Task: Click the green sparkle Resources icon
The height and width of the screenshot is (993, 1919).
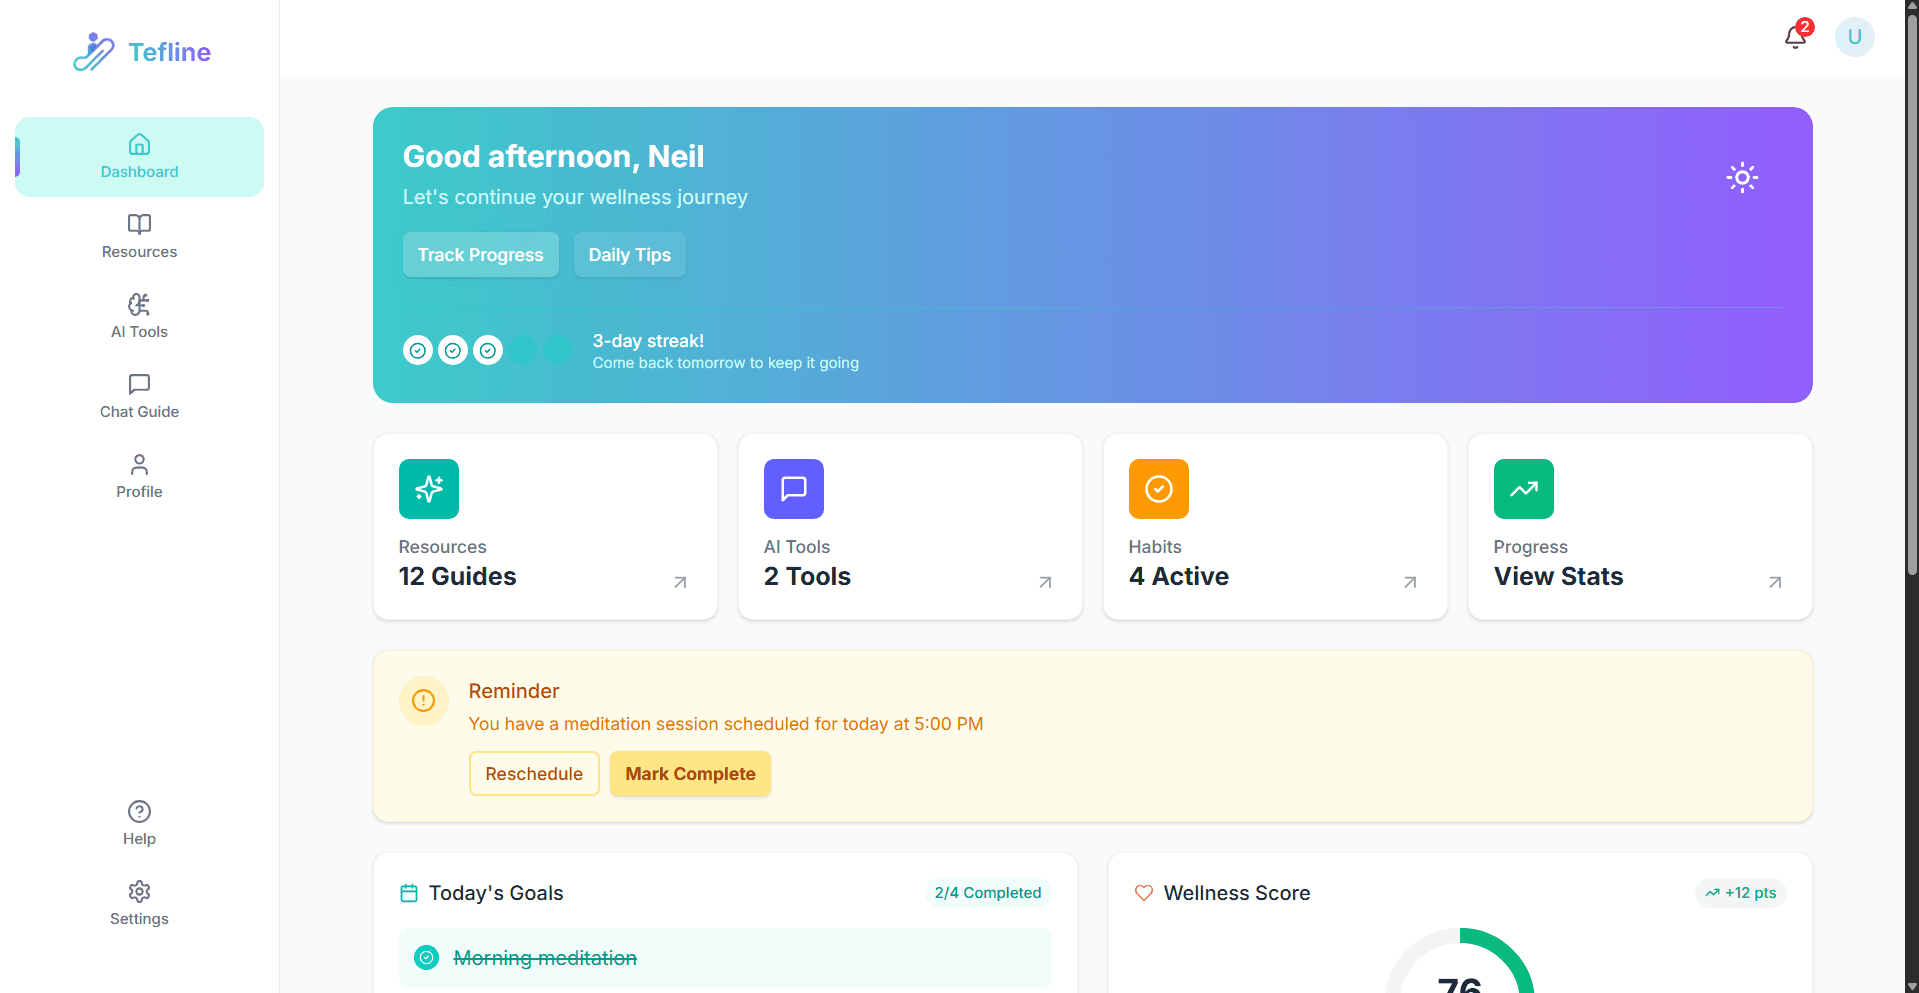Action: point(429,489)
